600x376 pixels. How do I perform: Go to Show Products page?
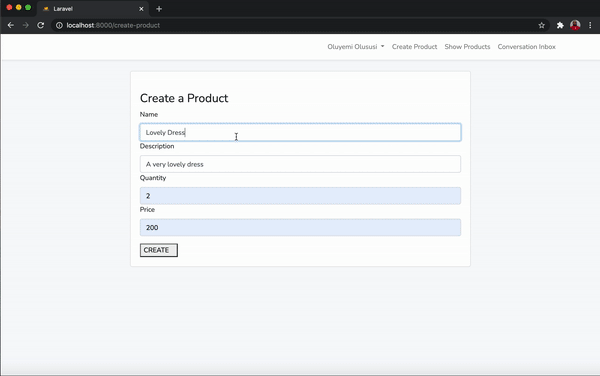click(x=467, y=47)
